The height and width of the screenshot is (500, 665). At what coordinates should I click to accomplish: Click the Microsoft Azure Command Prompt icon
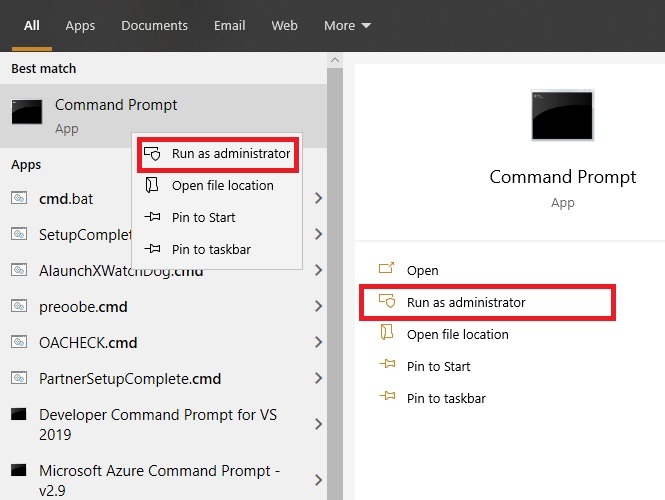pos(18,469)
